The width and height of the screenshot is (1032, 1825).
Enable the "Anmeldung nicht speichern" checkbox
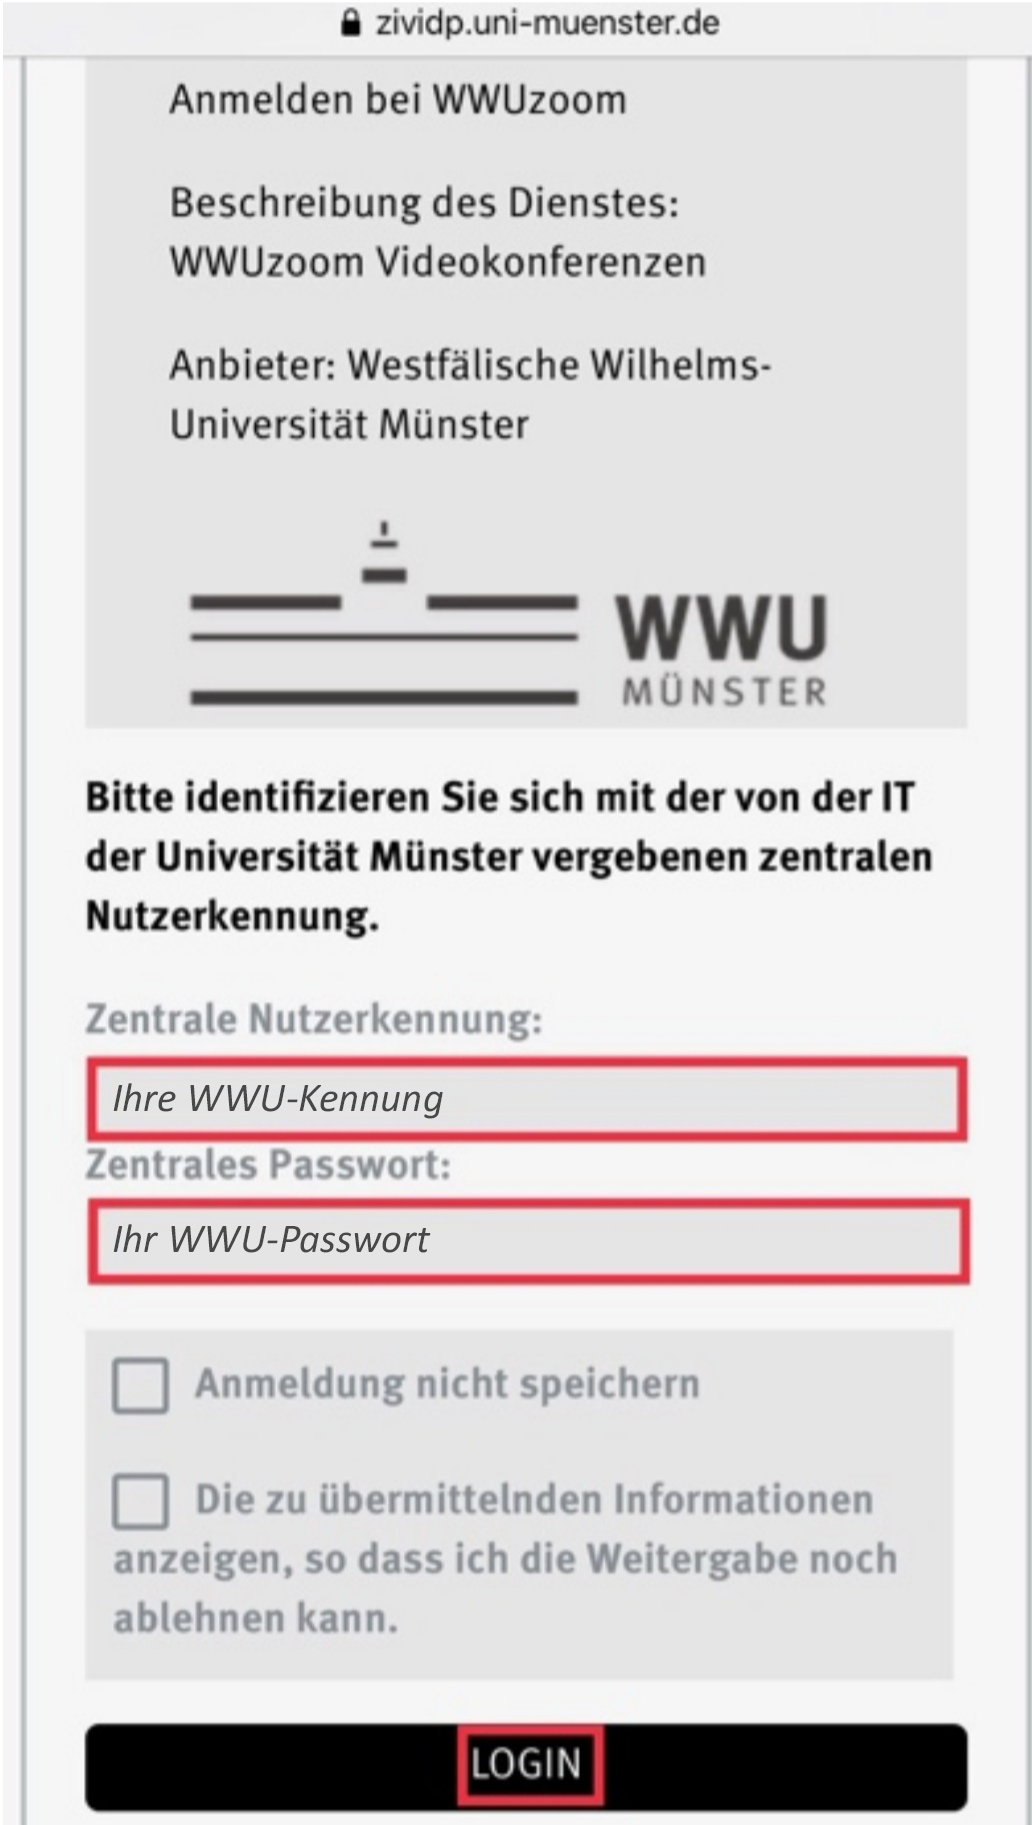(140, 1385)
